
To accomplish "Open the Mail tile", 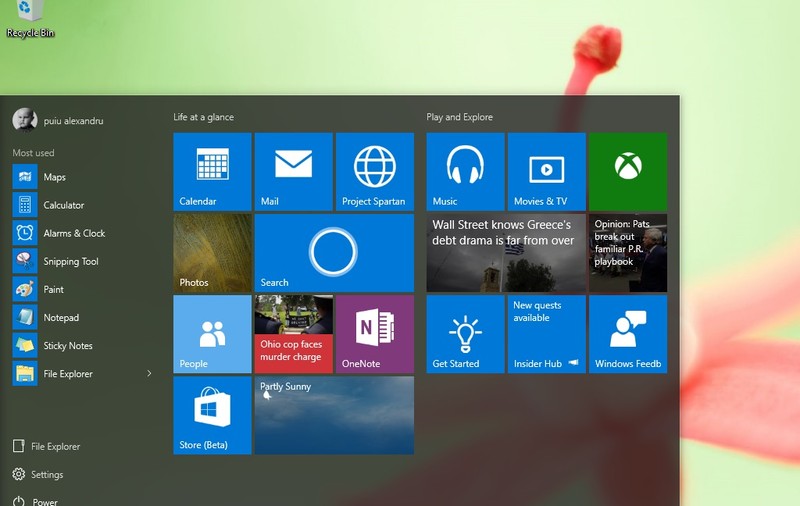I will click(293, 171).
